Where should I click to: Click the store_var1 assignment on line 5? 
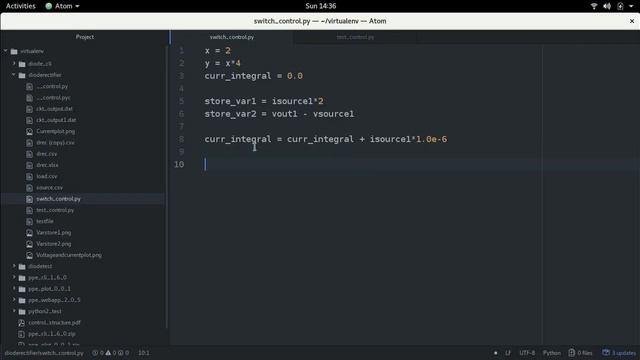tap(264, 101)
